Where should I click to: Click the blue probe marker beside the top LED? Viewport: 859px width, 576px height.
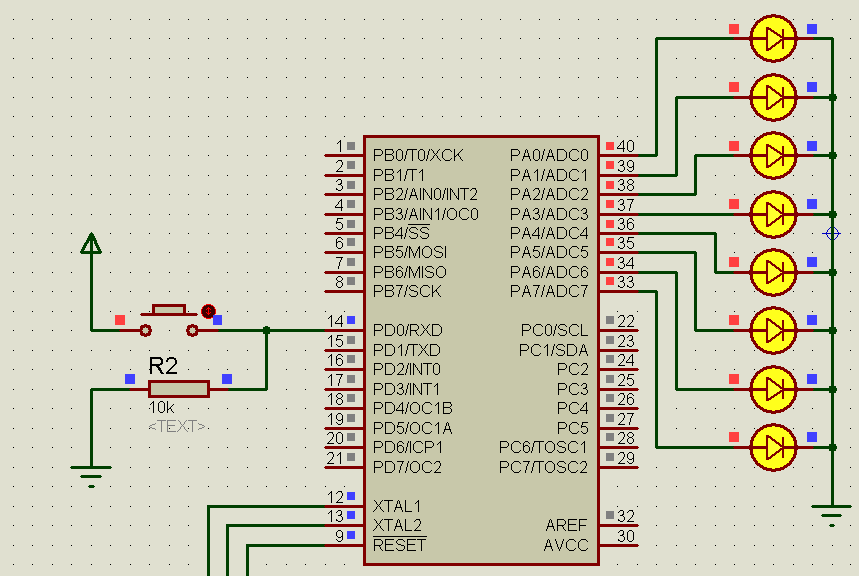(810, 29)
